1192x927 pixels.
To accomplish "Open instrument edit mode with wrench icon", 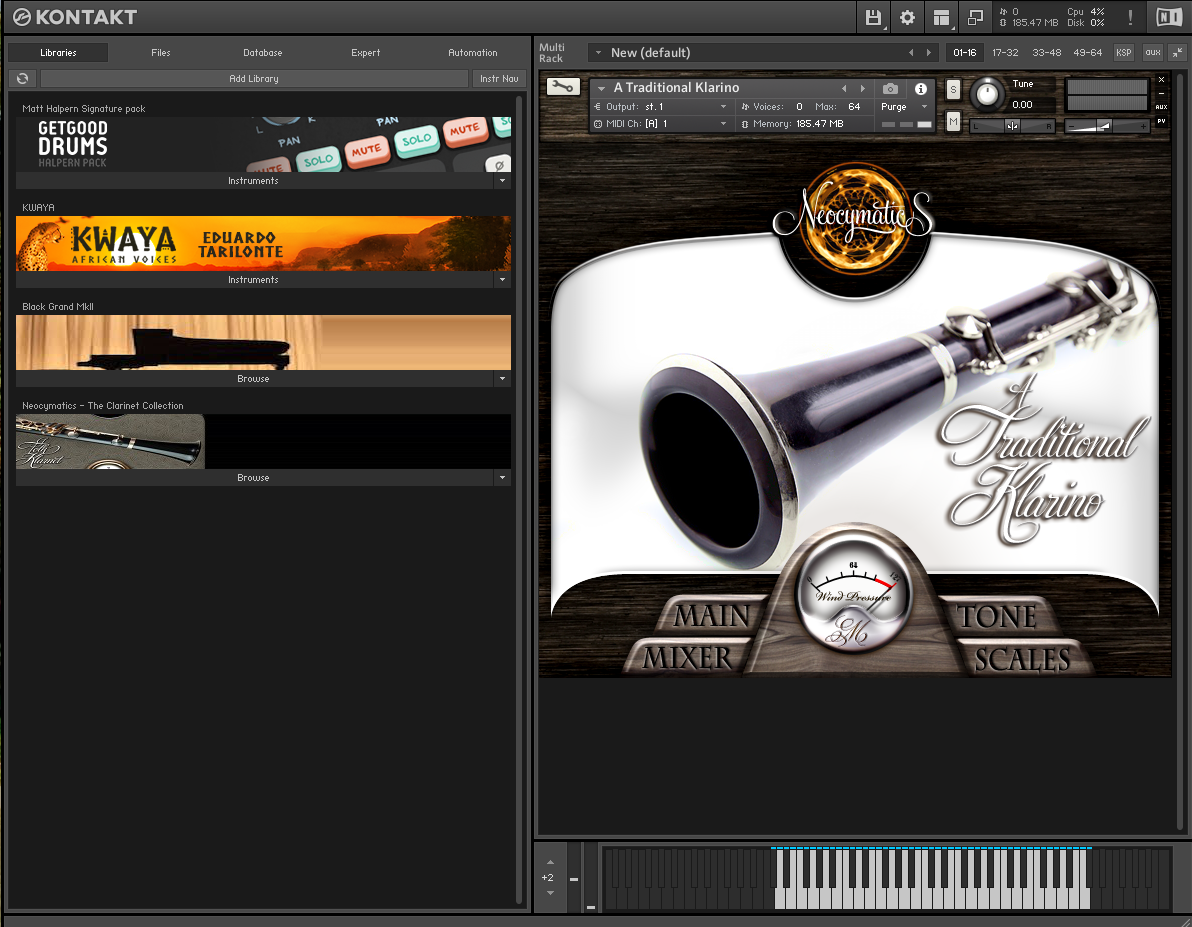I will (x=563, y=87).
